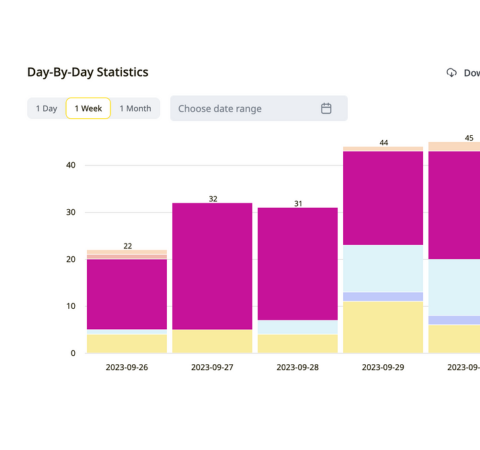Click the bar total label 44
Image resolution: width=480 pixels, height=450 pixels.
[x=384, y=143]
